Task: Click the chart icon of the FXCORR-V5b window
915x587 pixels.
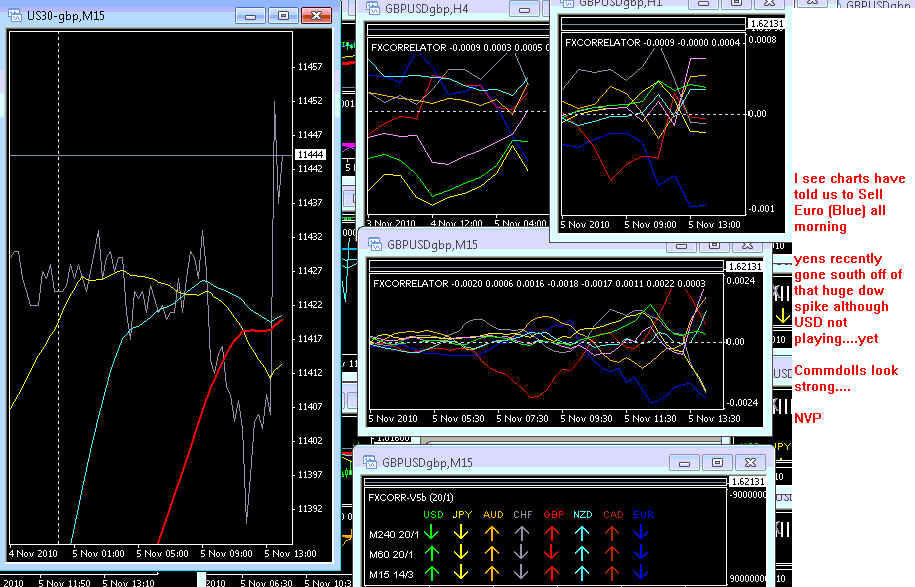Action: [370, 462]
